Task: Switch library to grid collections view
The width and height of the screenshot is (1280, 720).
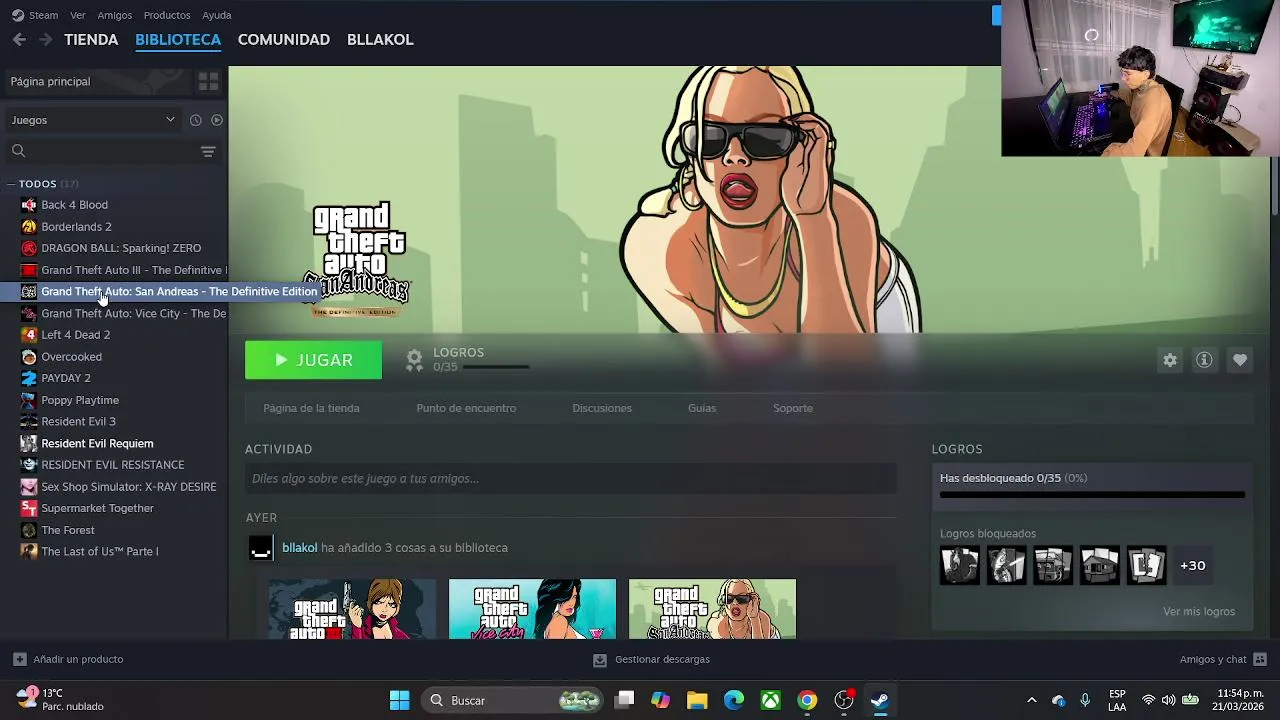Action: coord(208,81)
